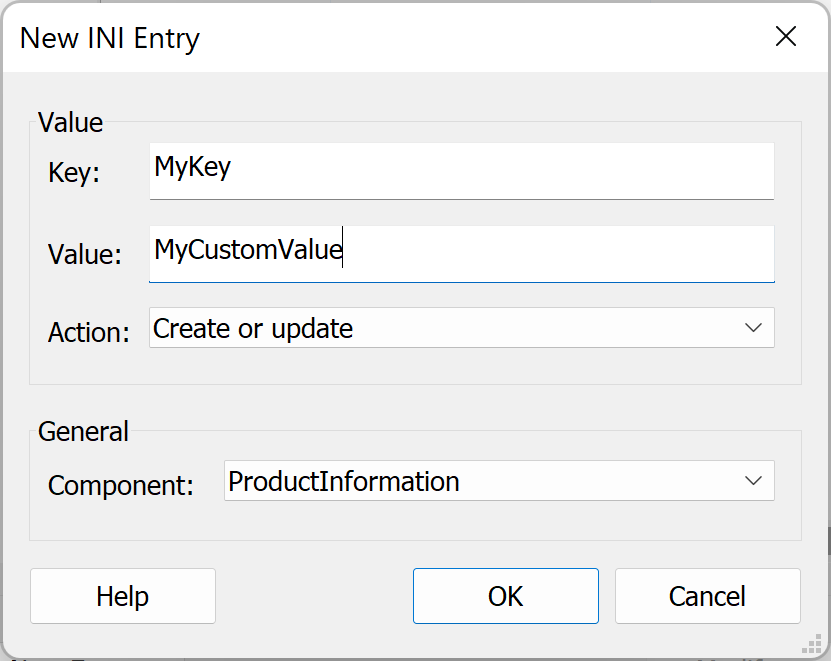Open Help for INI entries
831x661 pixels.
pos(123,596)
